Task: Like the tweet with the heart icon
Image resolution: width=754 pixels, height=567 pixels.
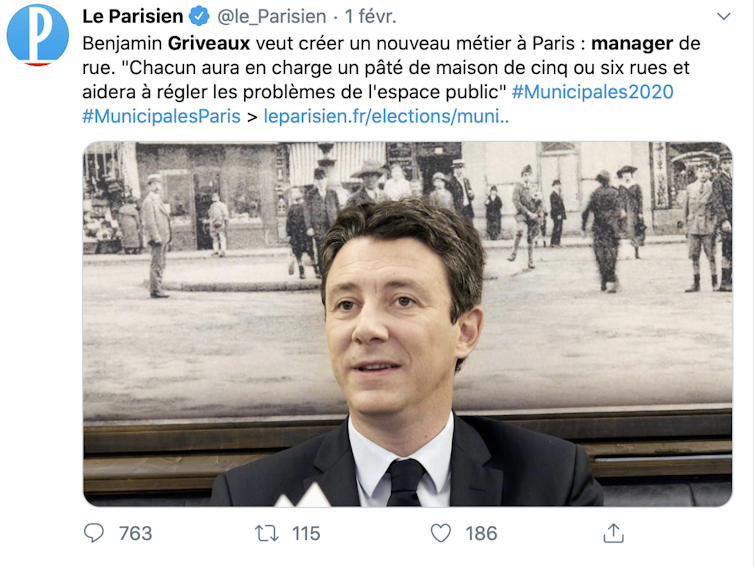Action: [x=440, y=533]
